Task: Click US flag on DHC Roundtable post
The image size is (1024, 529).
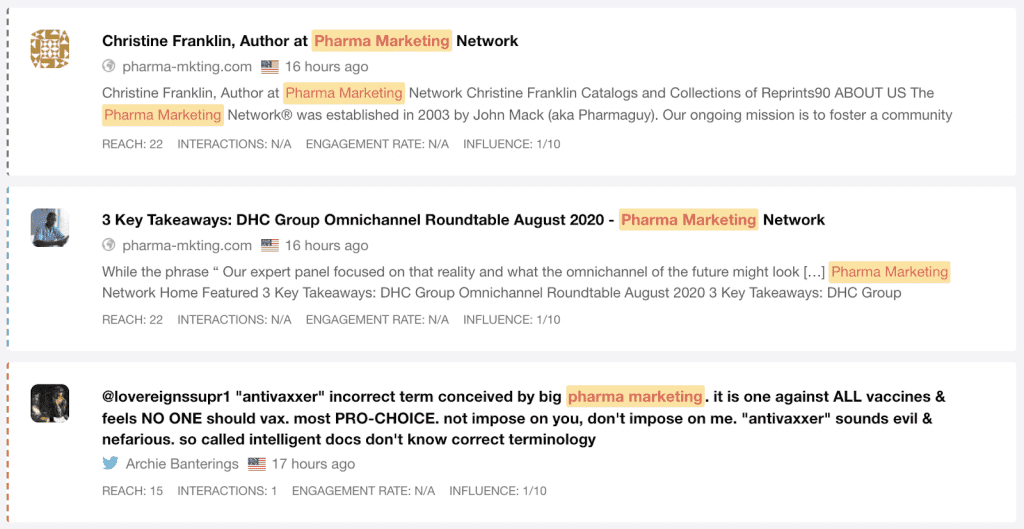Action: (270, 246)
